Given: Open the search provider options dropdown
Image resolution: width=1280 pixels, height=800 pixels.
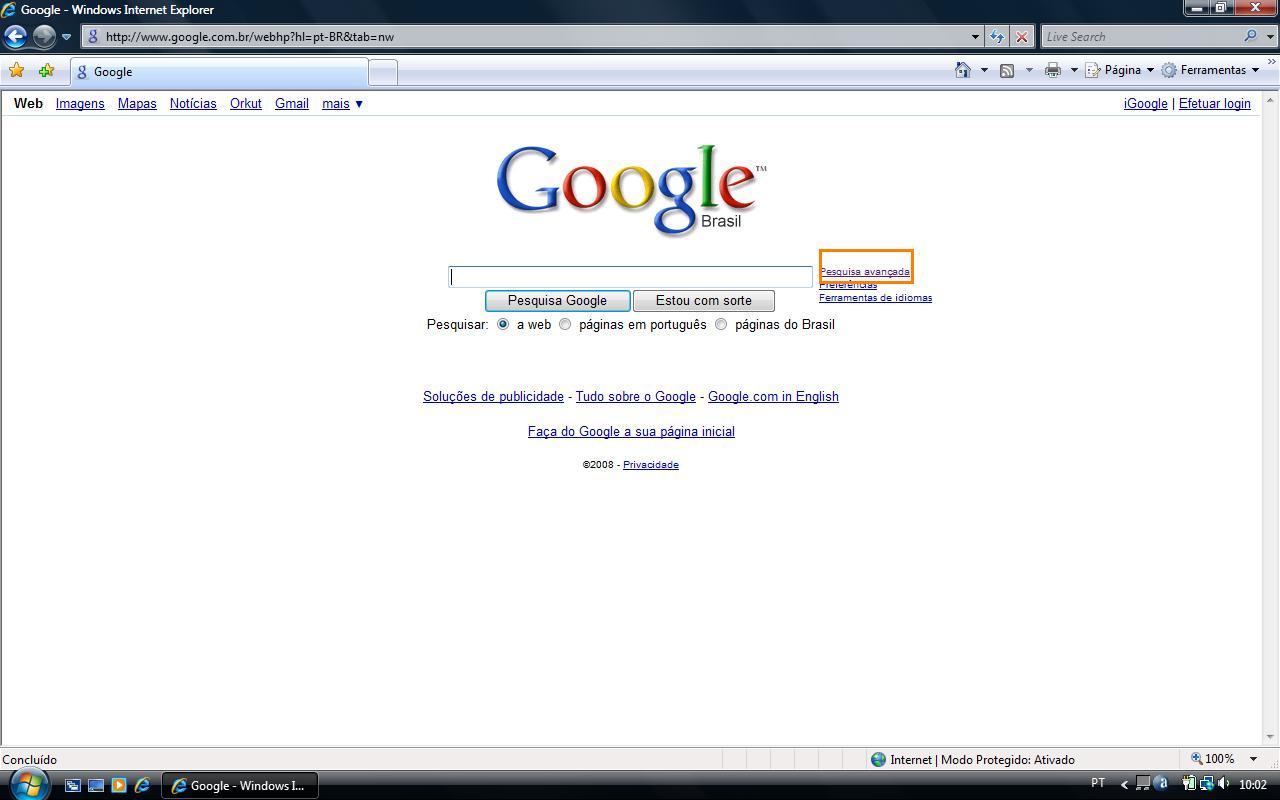Looking at the screenshot, I should tap(1271, 37).
